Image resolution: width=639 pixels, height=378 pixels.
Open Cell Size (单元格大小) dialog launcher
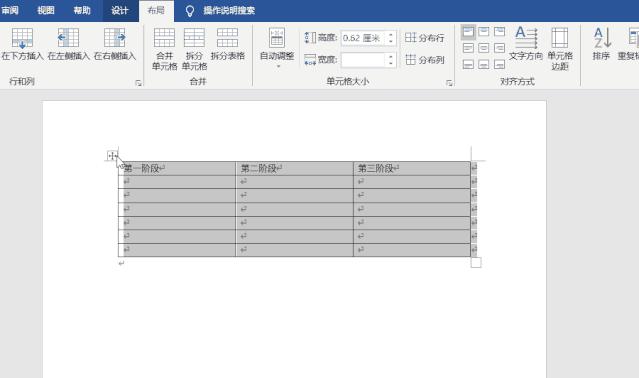[449, 83]
